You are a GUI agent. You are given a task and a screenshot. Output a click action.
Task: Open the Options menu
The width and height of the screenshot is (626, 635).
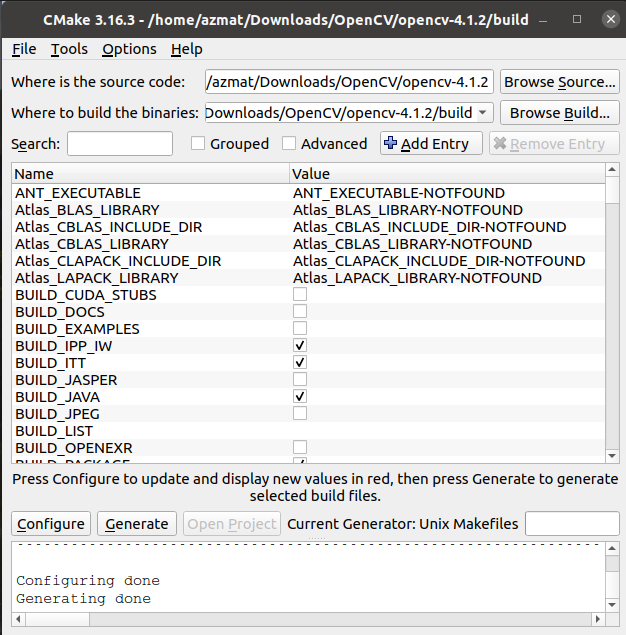[x=129, y=49]
